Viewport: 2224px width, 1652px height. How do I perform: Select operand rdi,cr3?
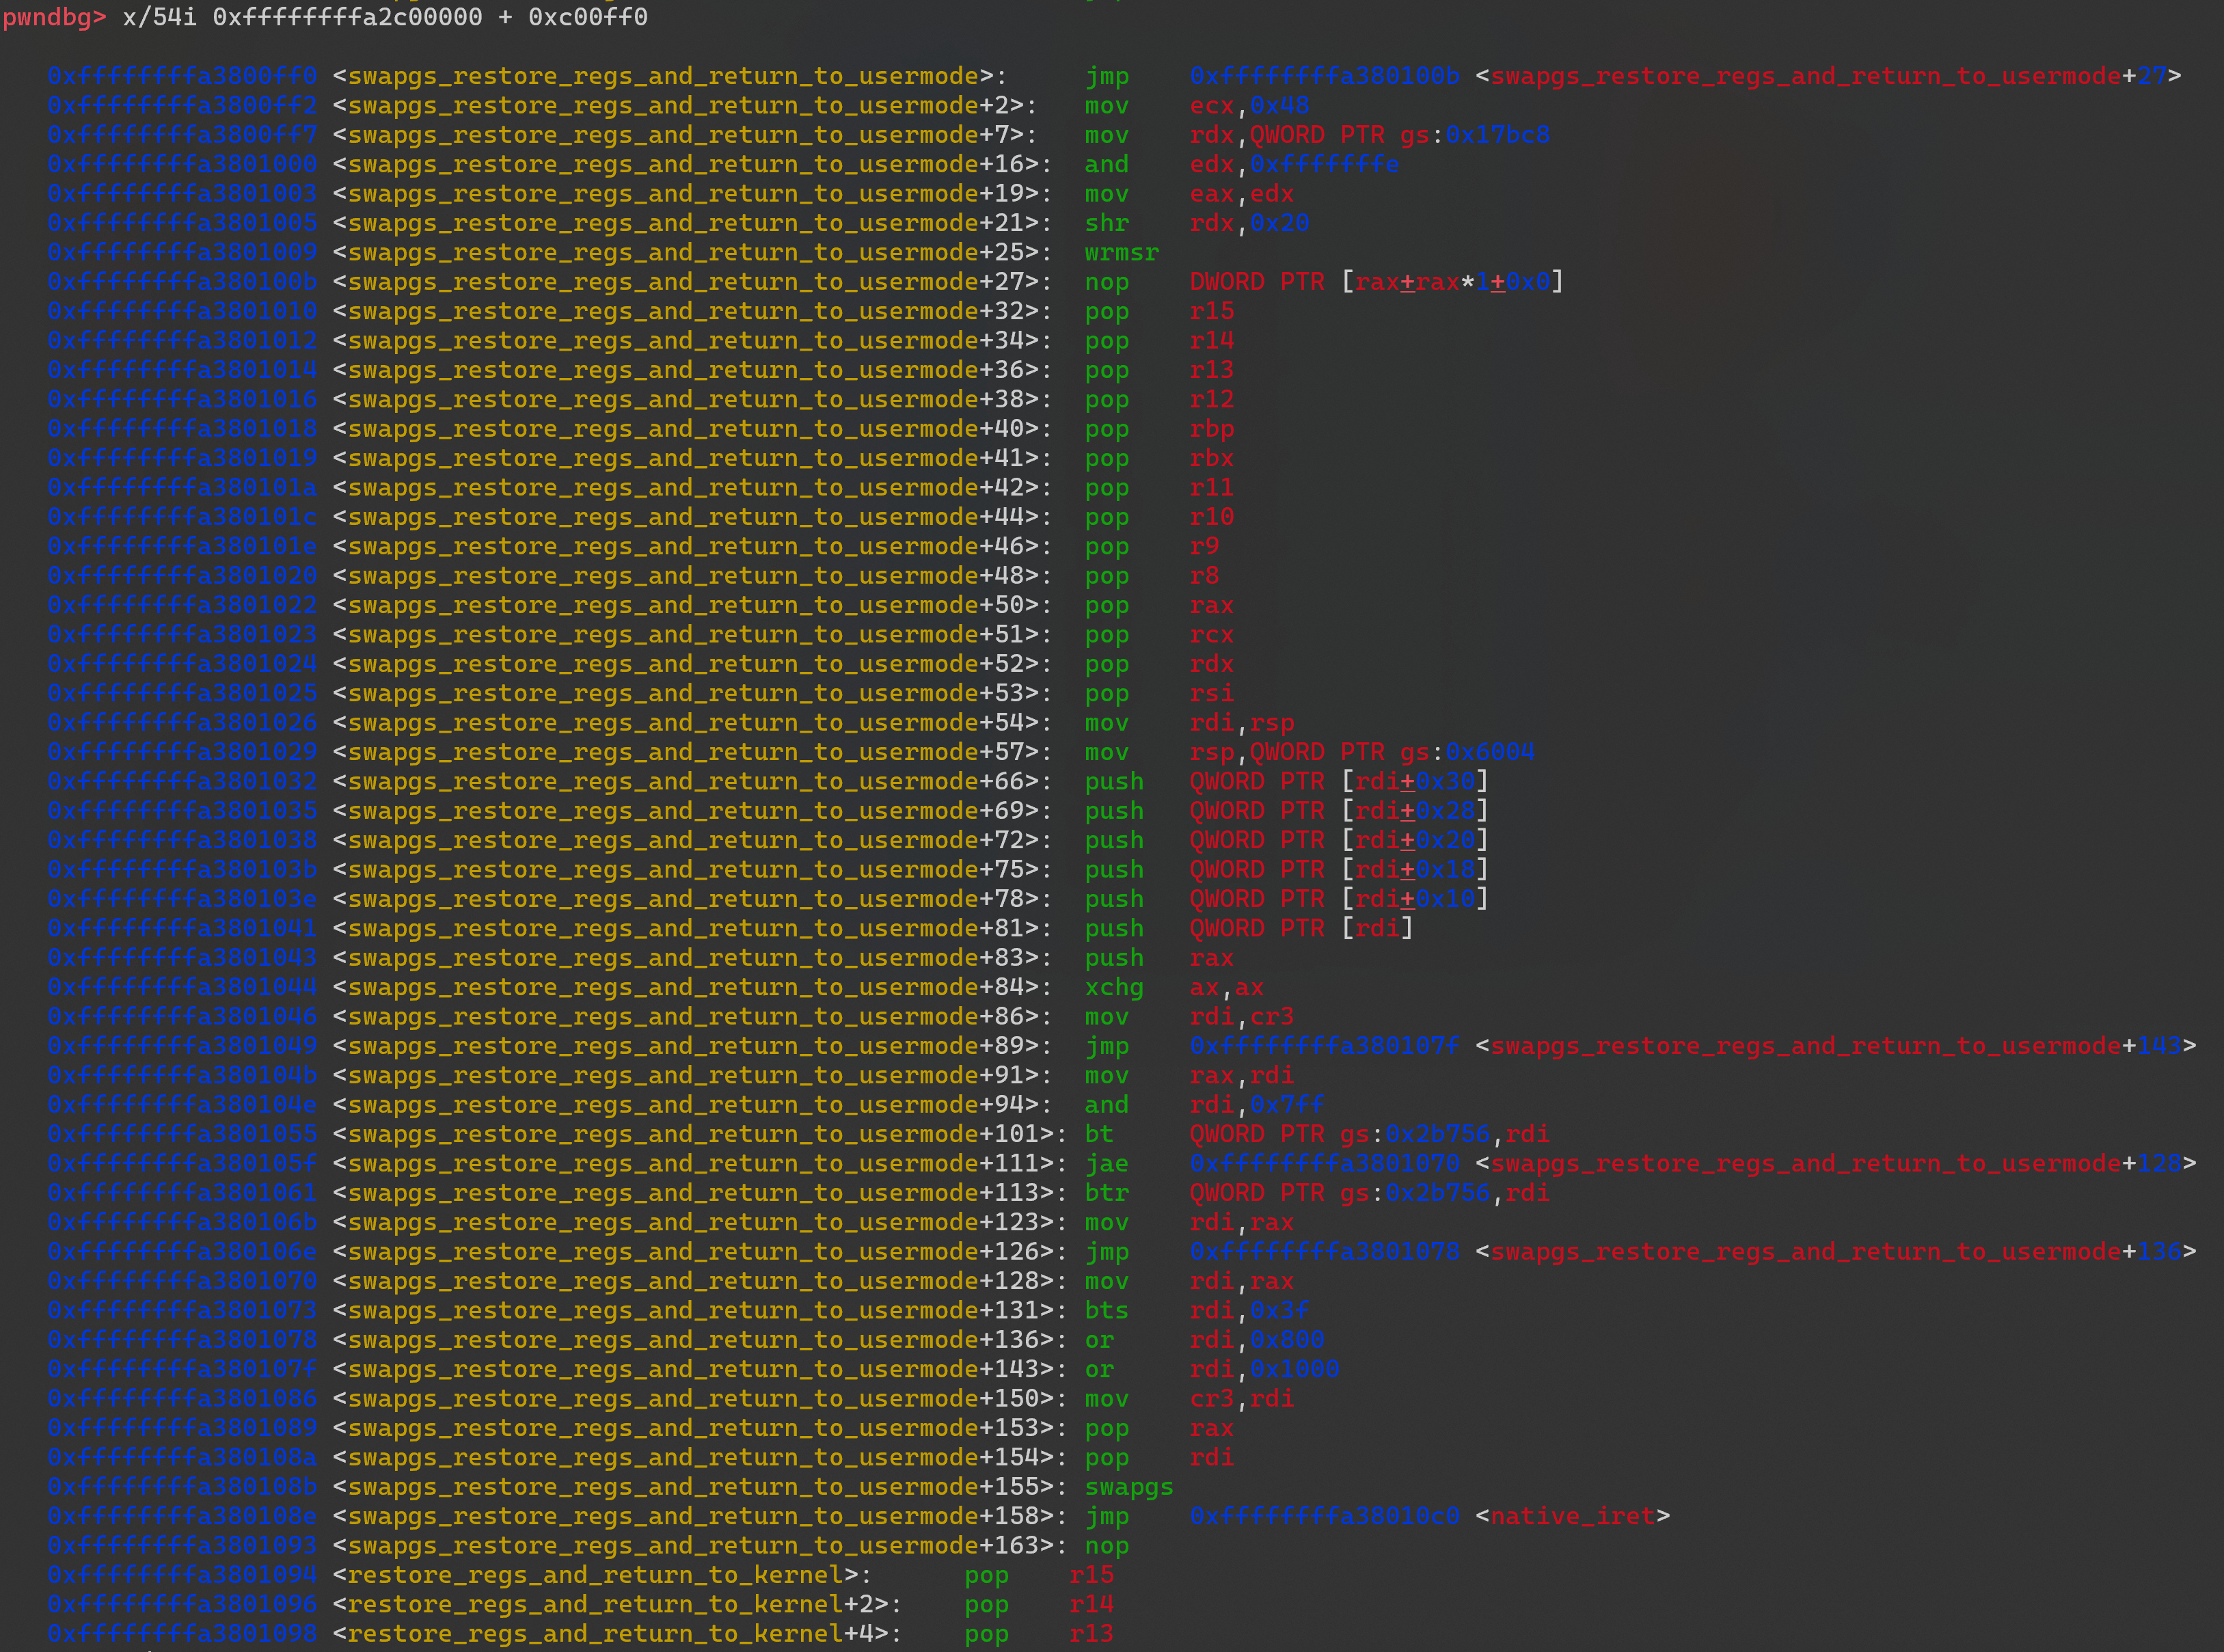click(x=1242, y=1017)
